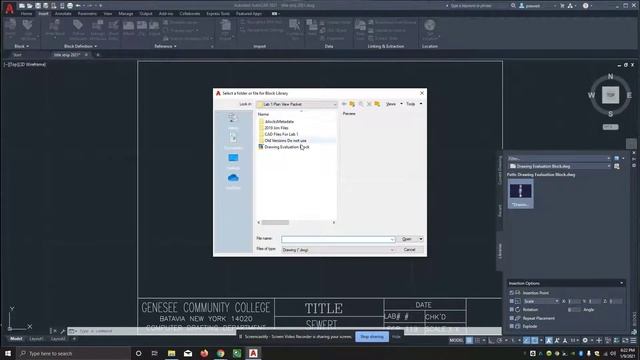Click Hide in screen sharing bar

396,337
